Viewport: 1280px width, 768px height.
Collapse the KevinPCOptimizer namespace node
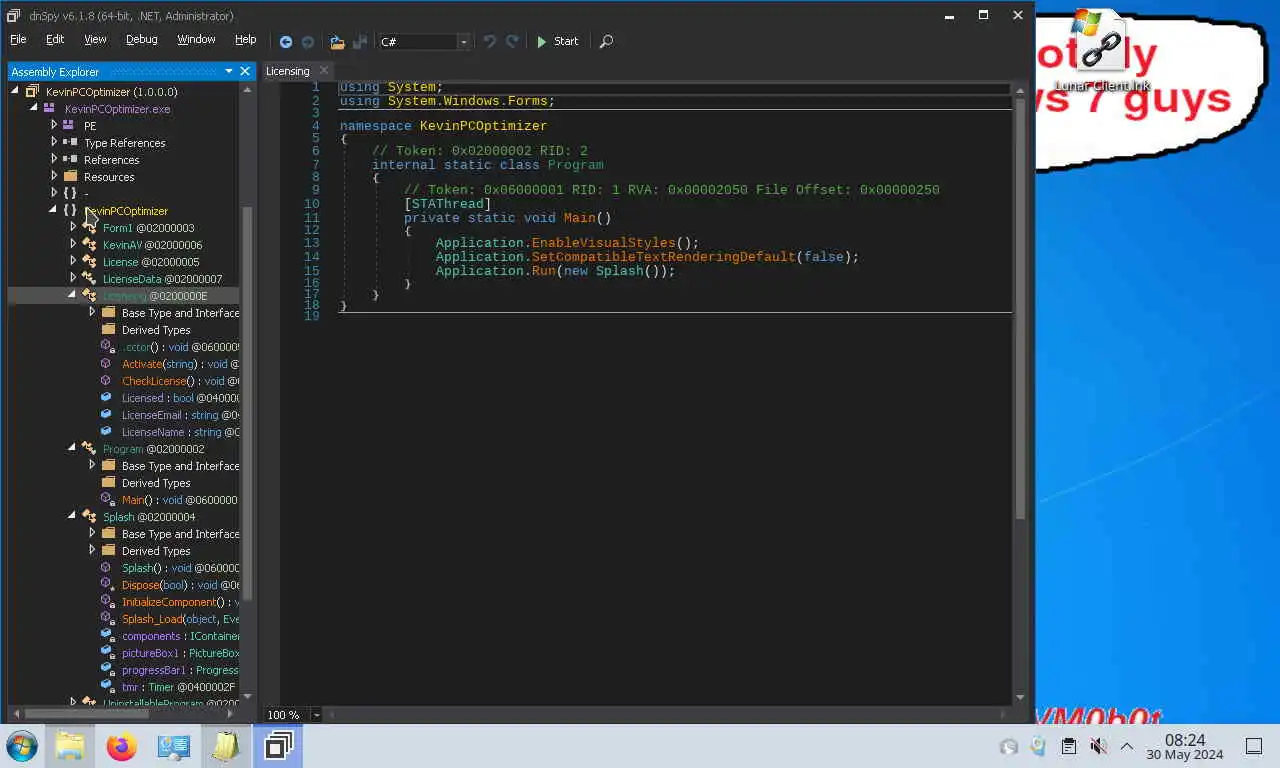click(53, 210)
